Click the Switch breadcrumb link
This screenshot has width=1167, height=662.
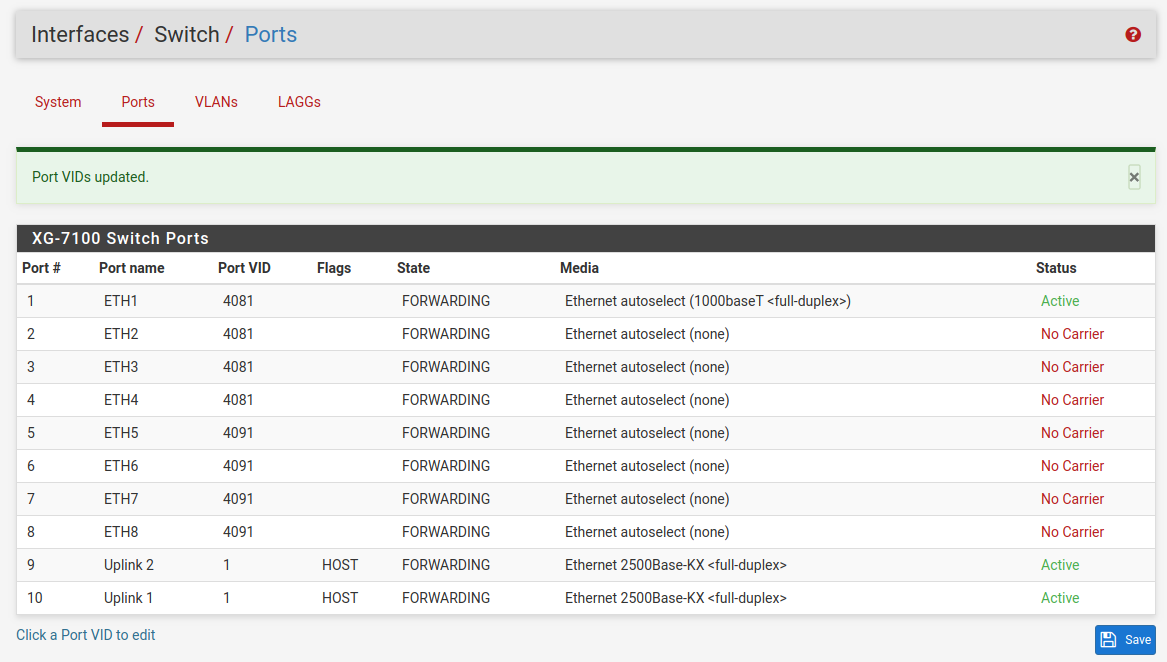(186, 35)
